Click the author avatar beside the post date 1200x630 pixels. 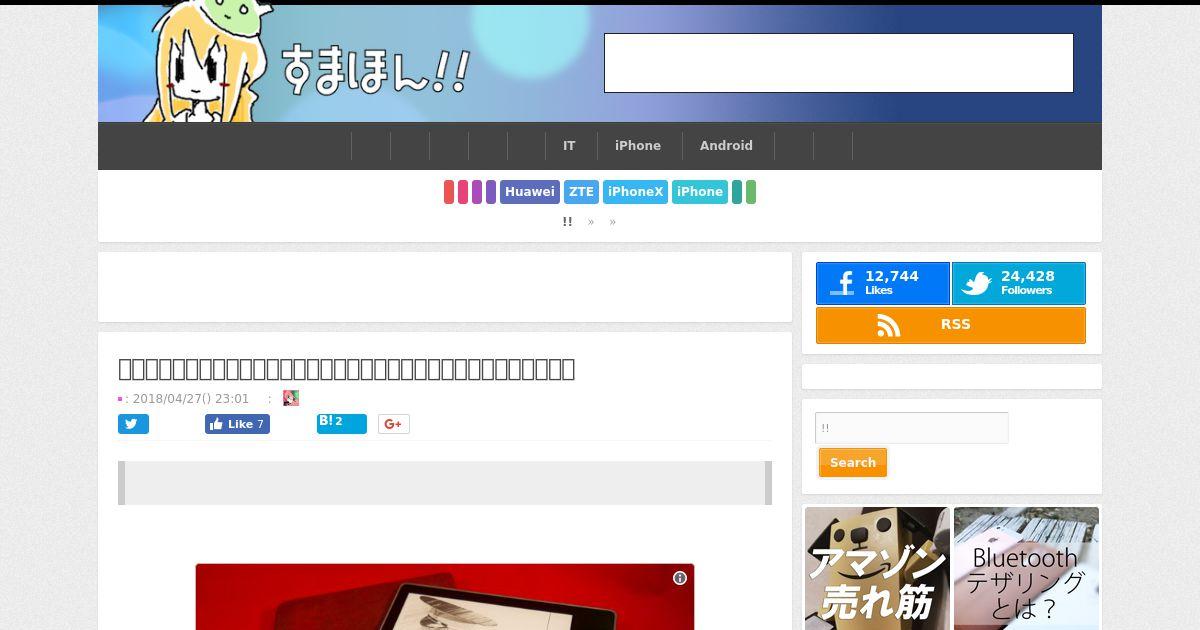pyautogui.click(x=291, y=398)
